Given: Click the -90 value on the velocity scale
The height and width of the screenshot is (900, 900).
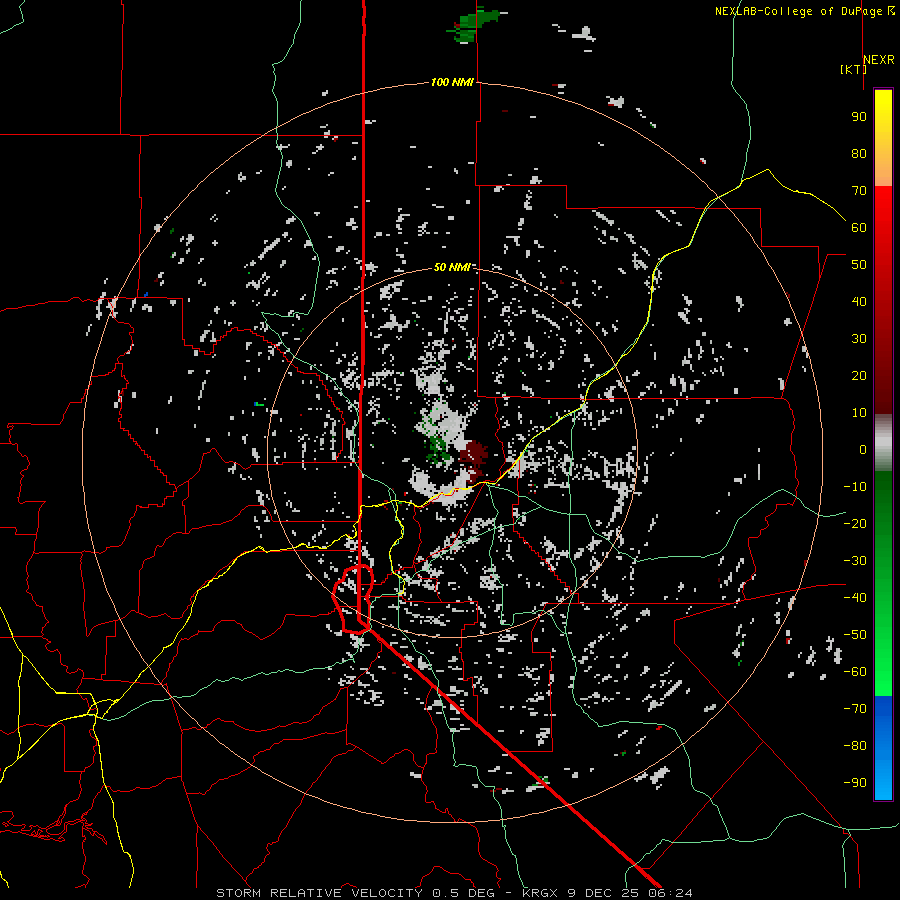Looking at the screenshot, I should (x=855, y=783).
